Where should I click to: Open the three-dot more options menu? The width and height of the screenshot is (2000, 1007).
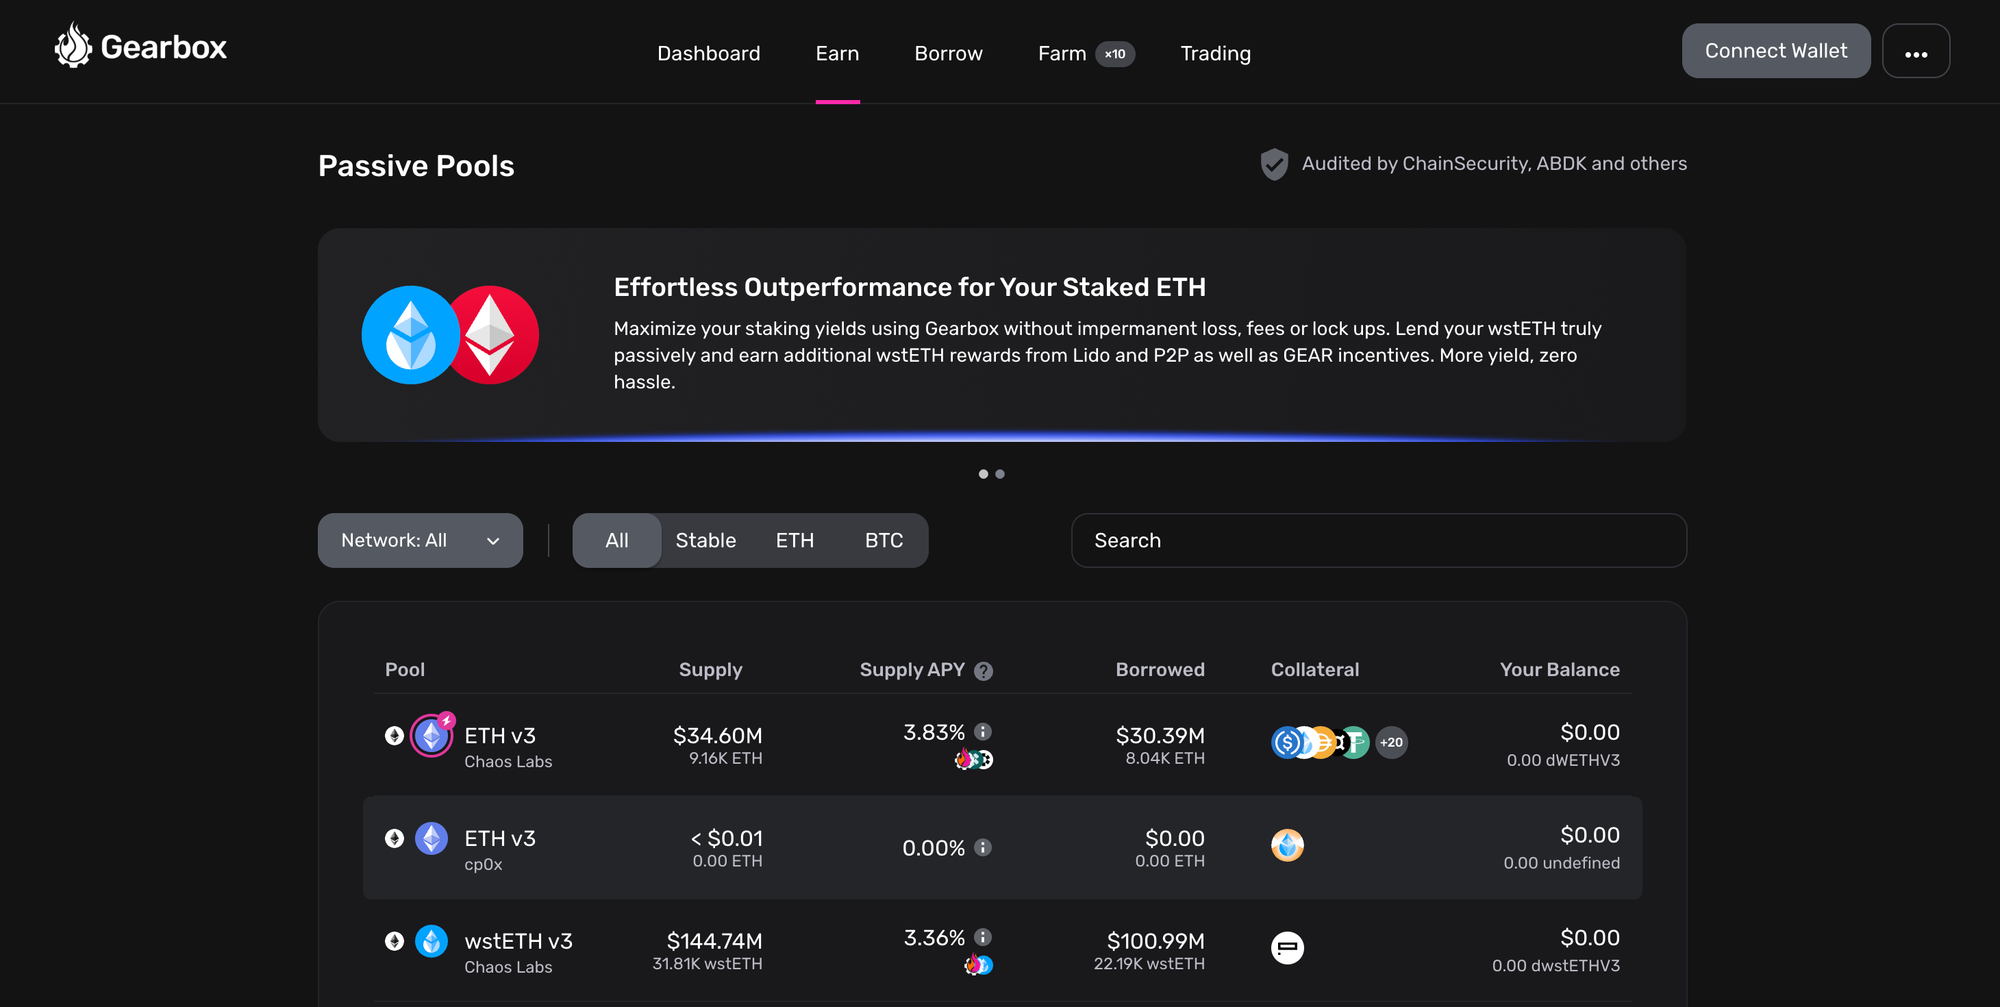pos(1915,52)
